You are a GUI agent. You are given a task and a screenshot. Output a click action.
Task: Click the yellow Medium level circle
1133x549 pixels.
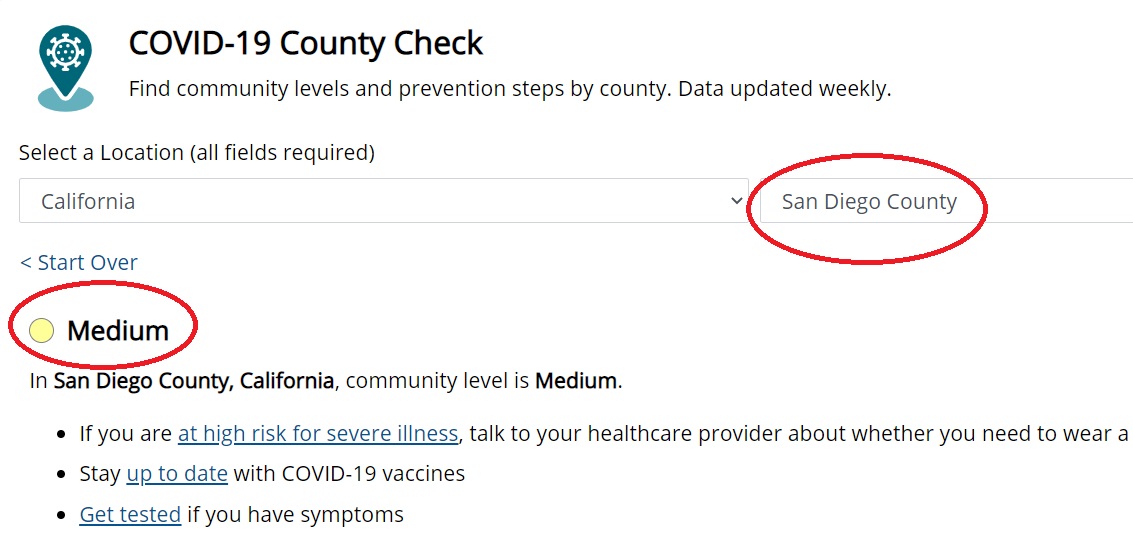(41, 331)
